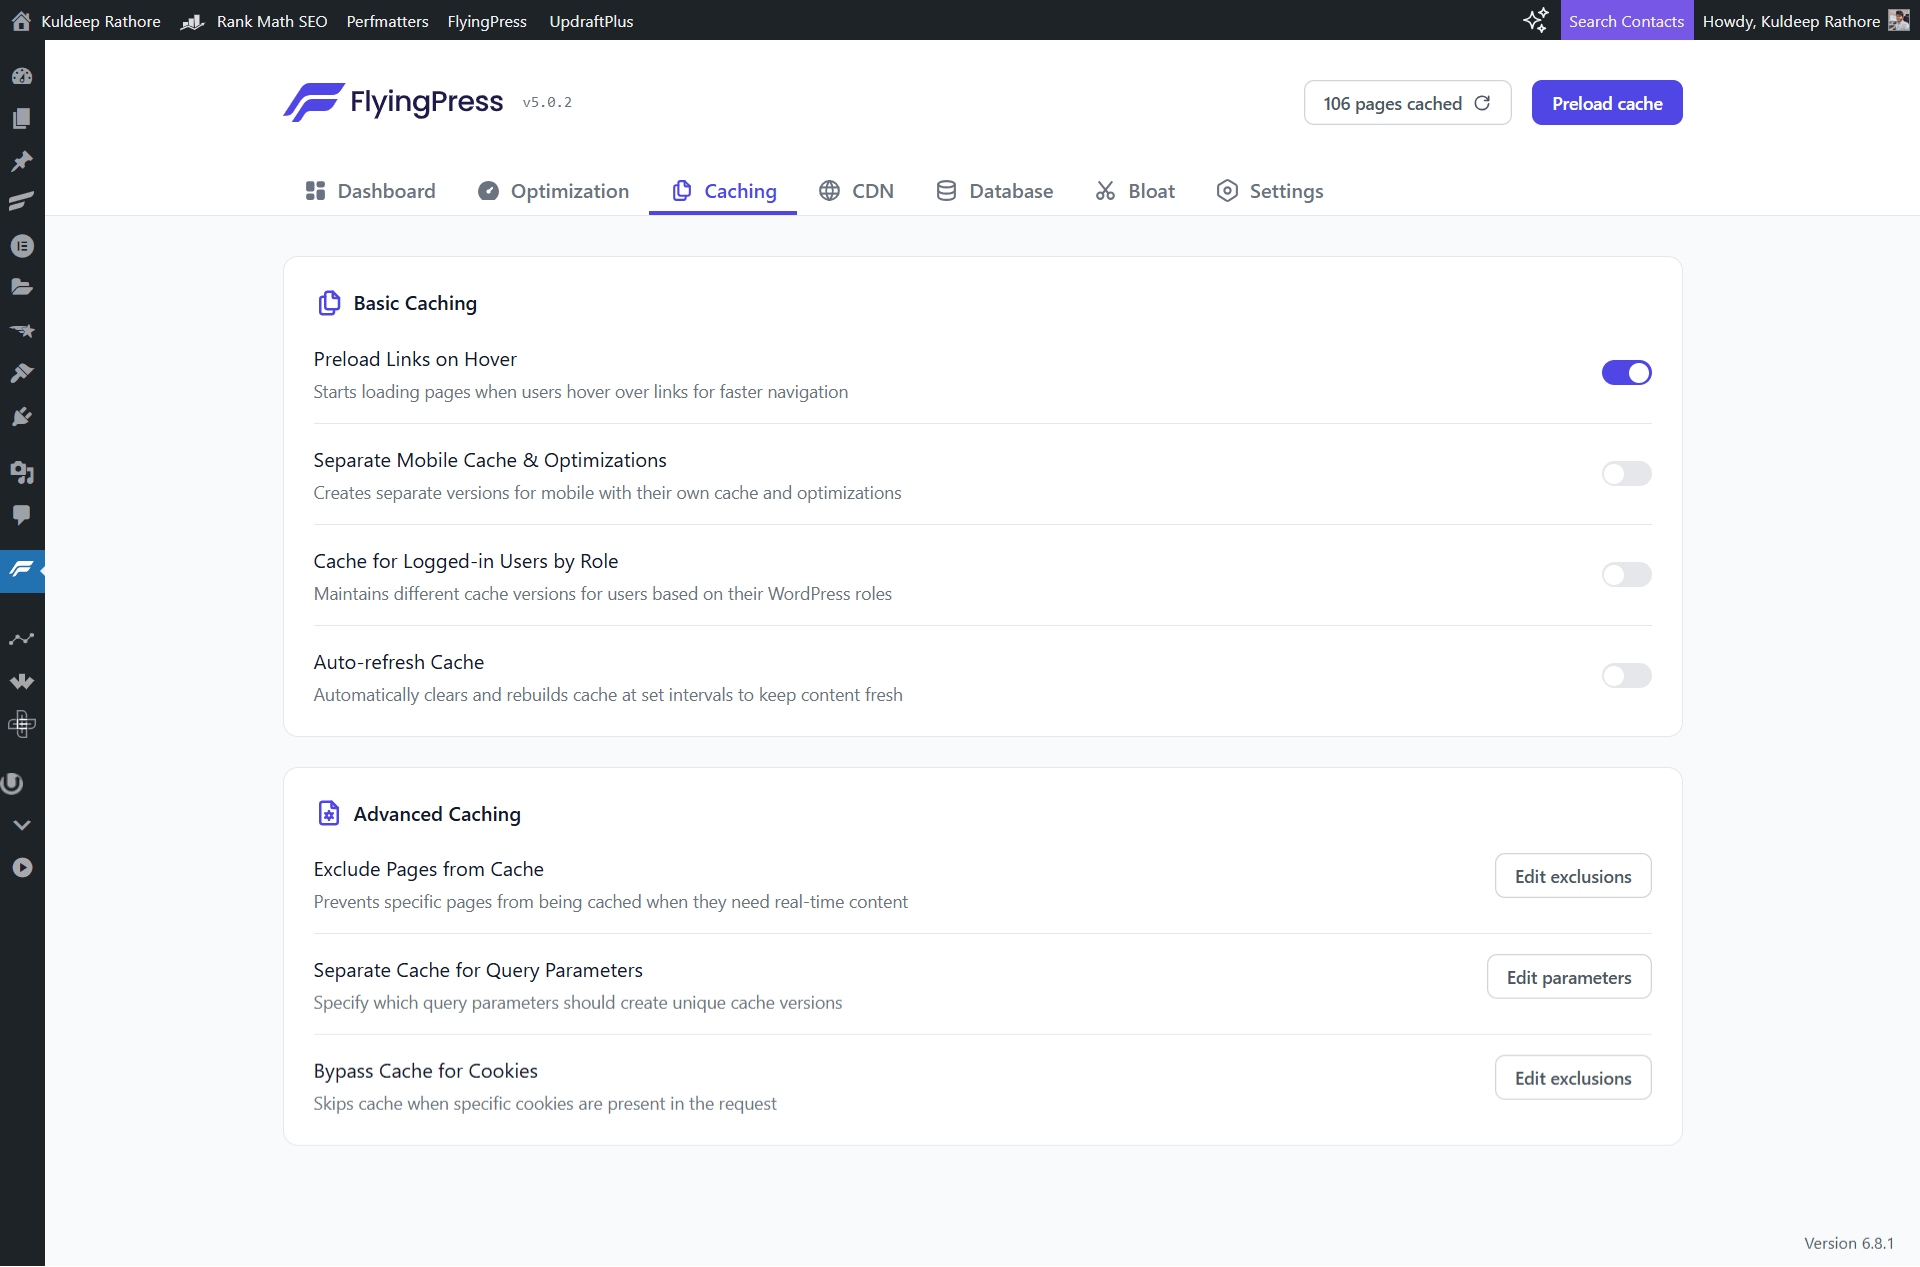
Task: Turn on Auto-refresh Cache toggle
Action: (1626, 675)
